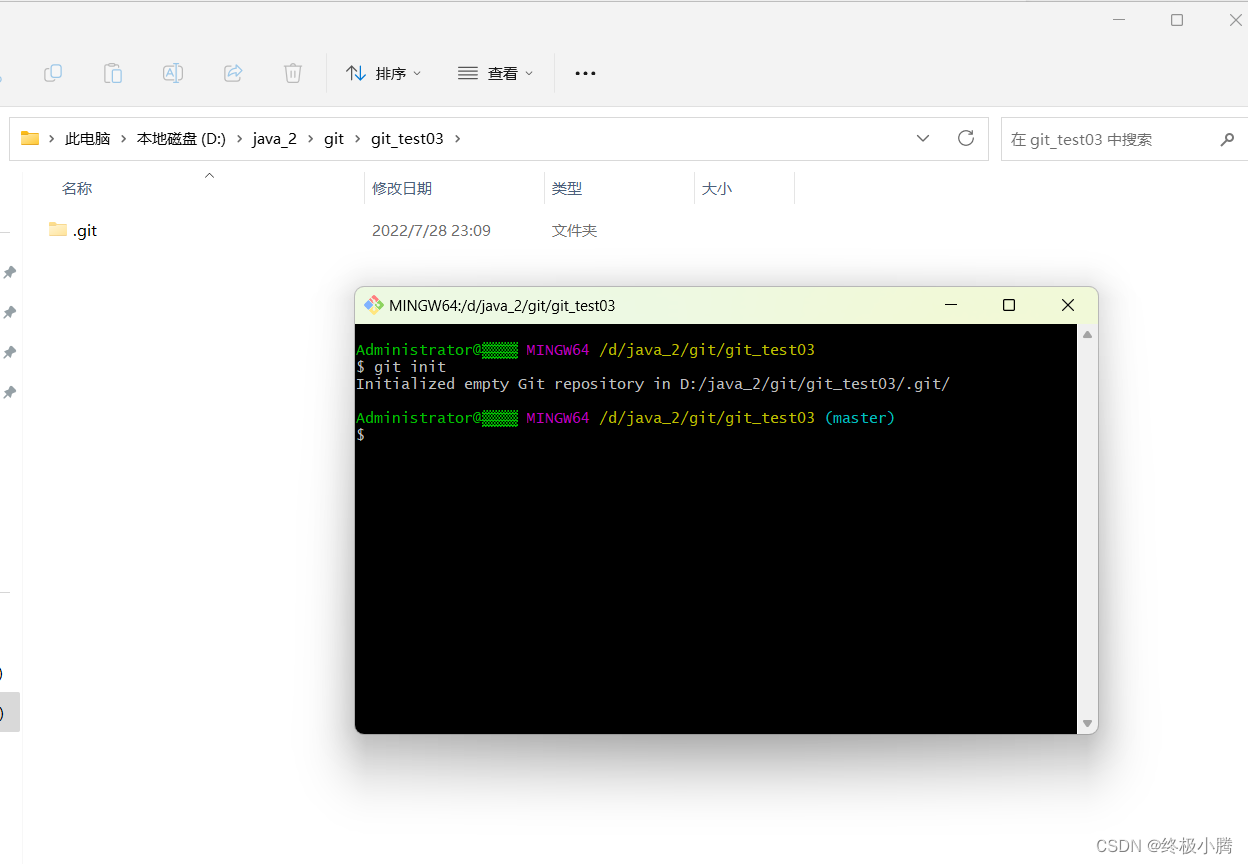This screenshot has height=864, width=1248.
Task: Click the Copy icon in Explorer toolbar
Action: coord(53,72)
